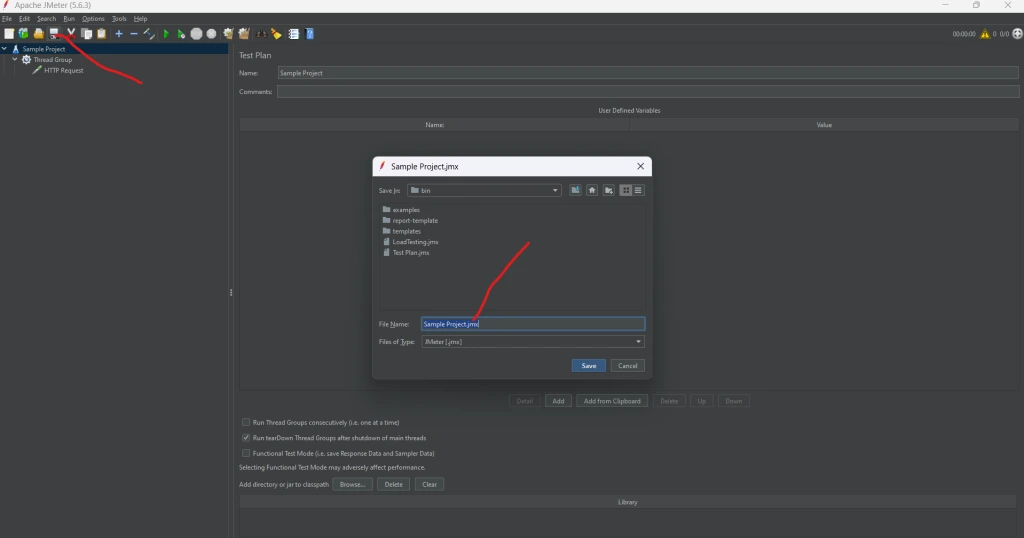Click the Clear All broom icon
Viewport: 1024px width, 538px height.
[244, 34]
